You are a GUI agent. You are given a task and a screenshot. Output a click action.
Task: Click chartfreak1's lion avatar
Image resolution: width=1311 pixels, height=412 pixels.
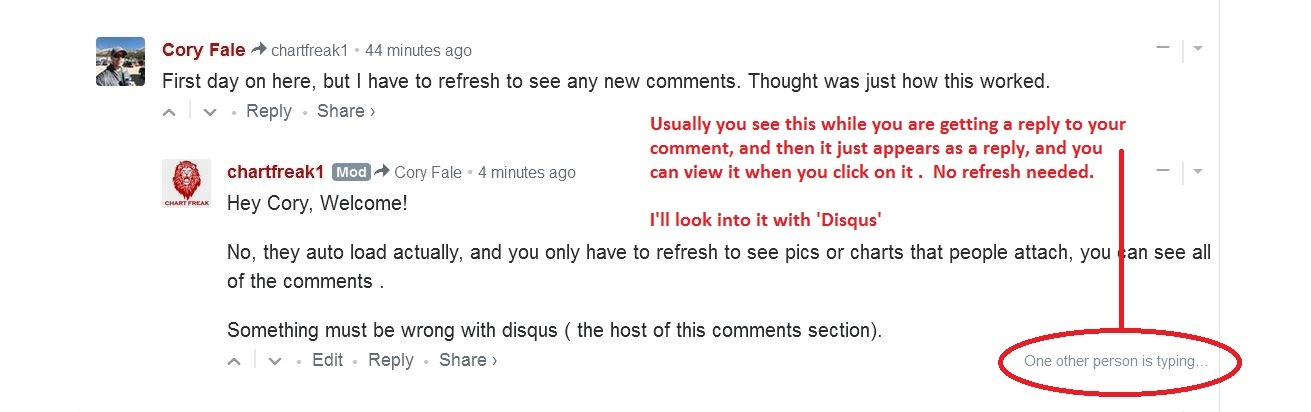[186, 184]
